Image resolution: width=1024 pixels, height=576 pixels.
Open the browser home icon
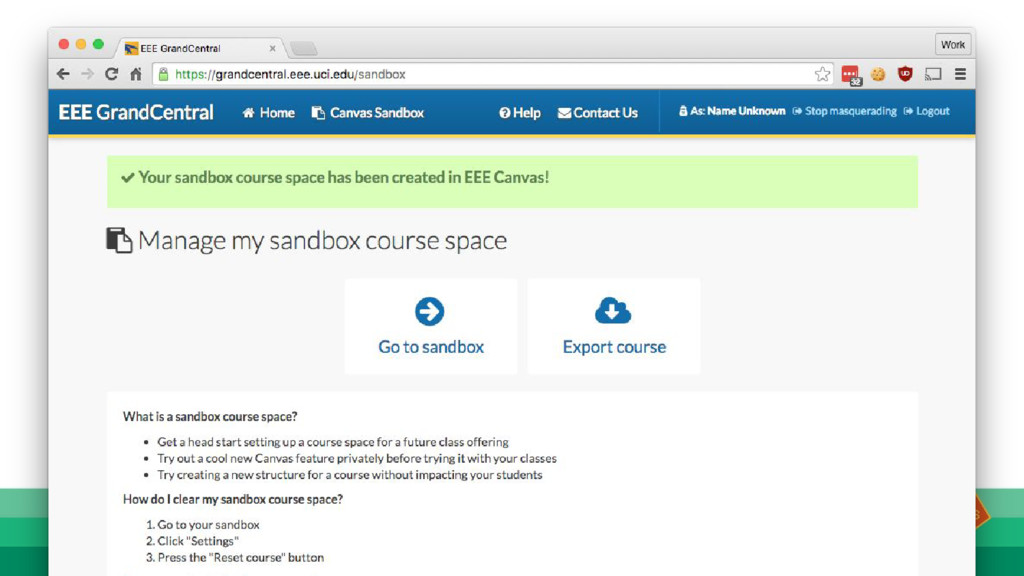(136, 74)
